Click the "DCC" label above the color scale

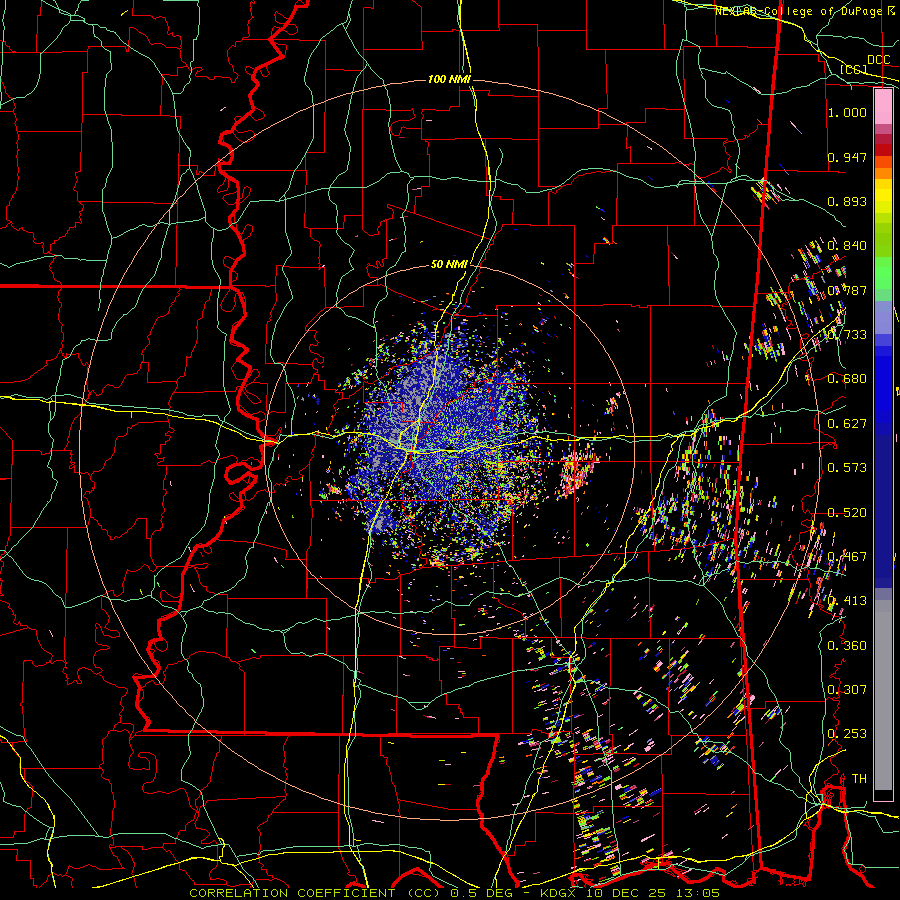tap(878, 60)
